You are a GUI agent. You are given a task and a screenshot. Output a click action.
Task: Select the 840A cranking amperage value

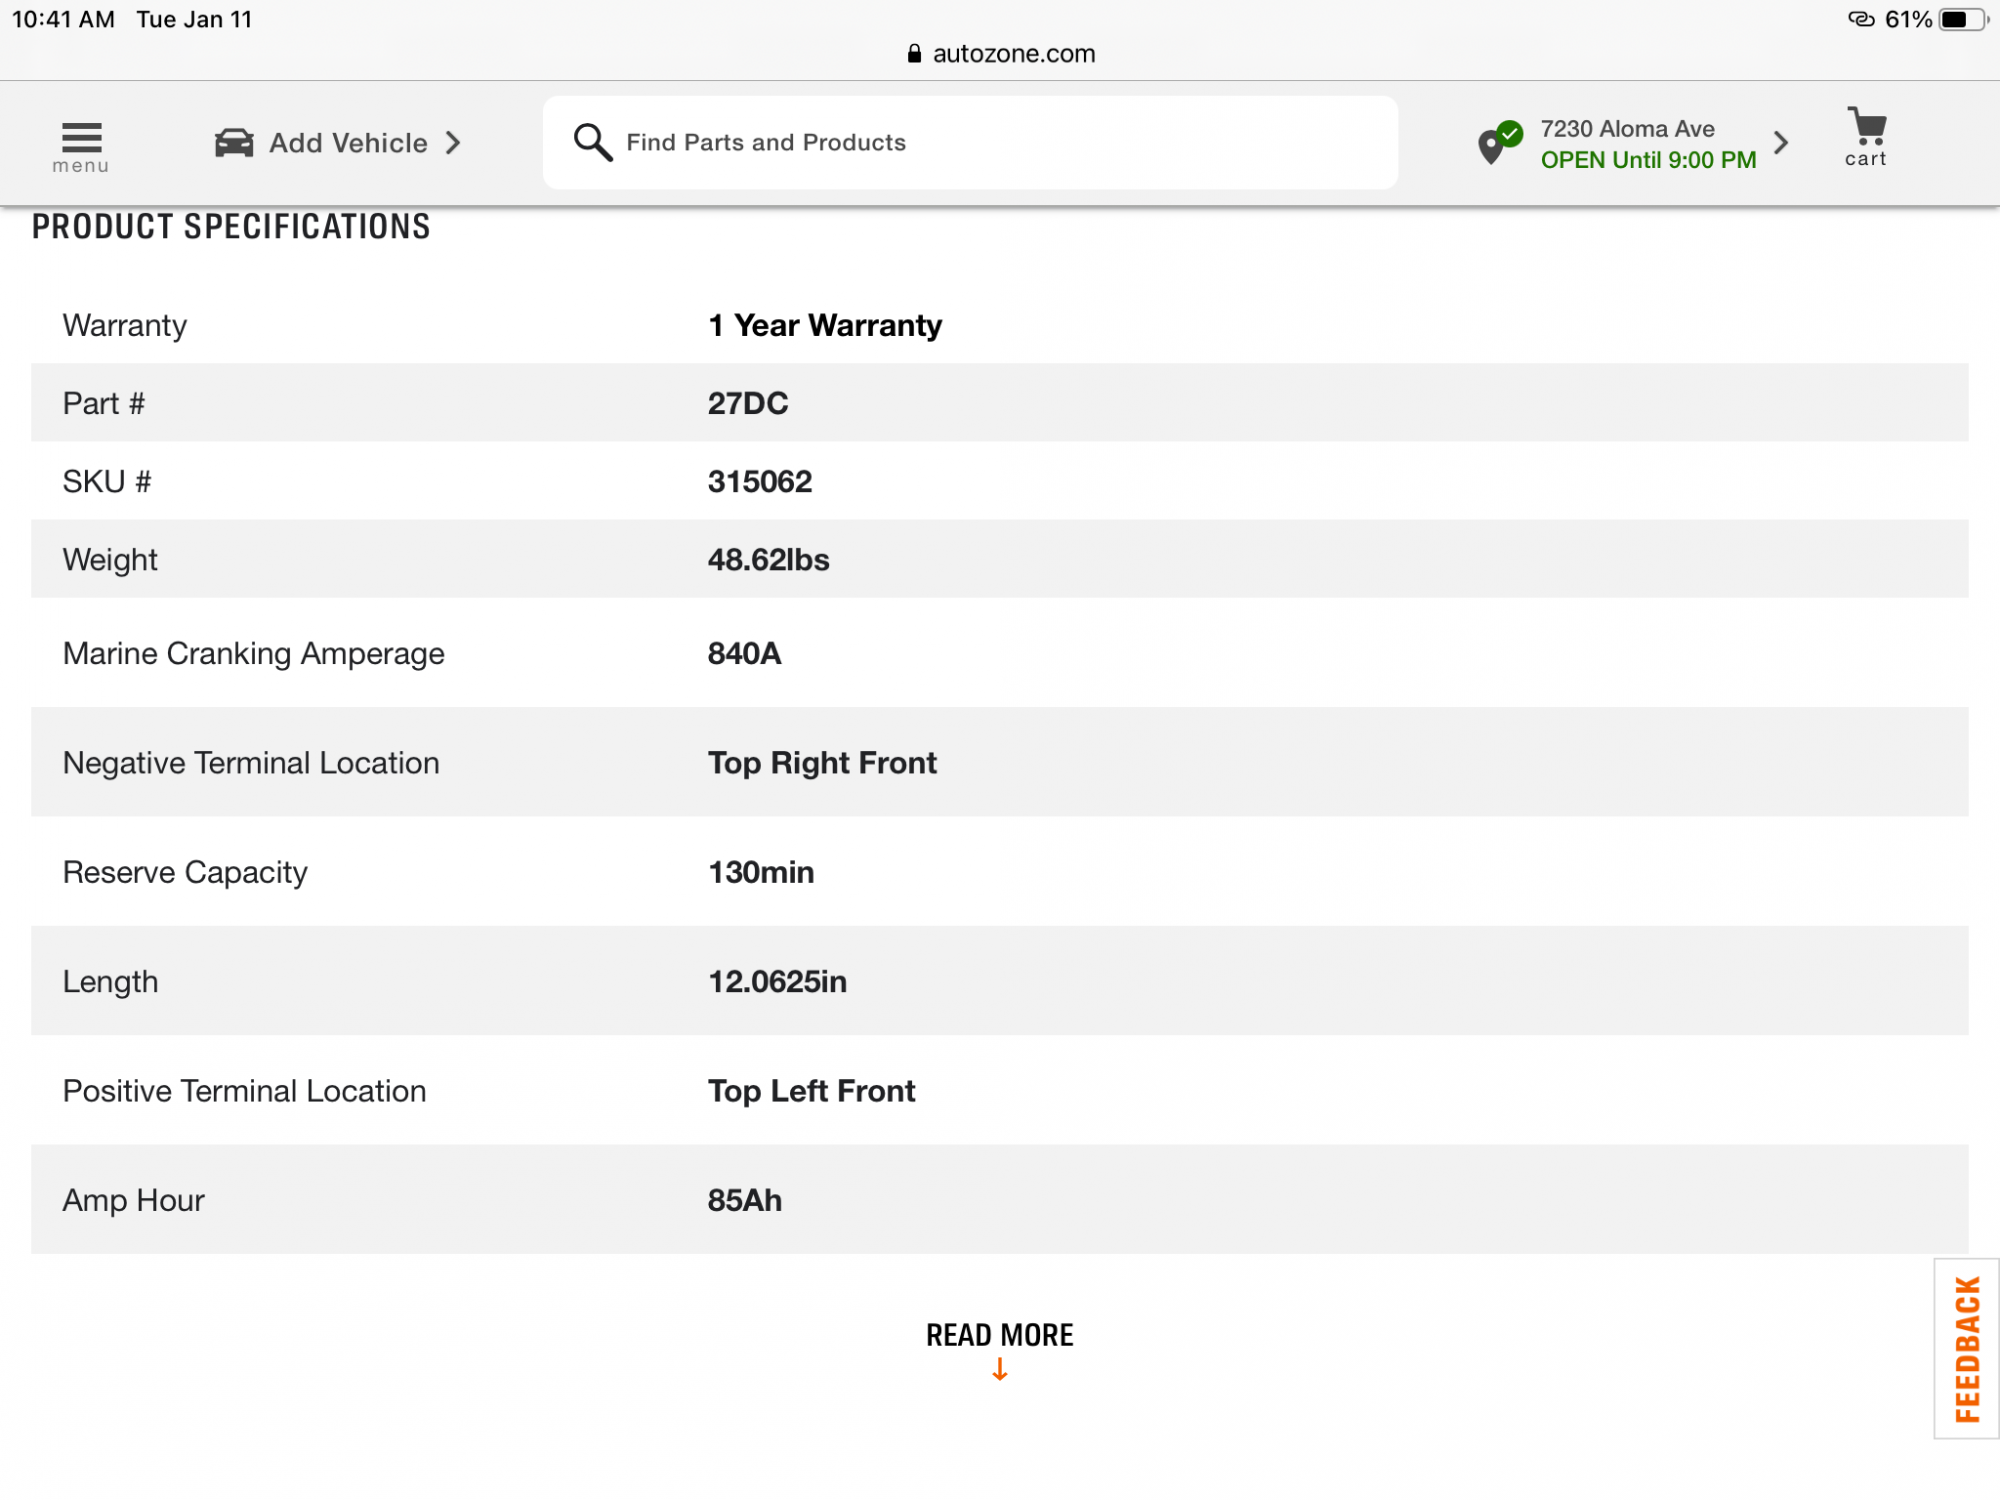click(745, 653)
